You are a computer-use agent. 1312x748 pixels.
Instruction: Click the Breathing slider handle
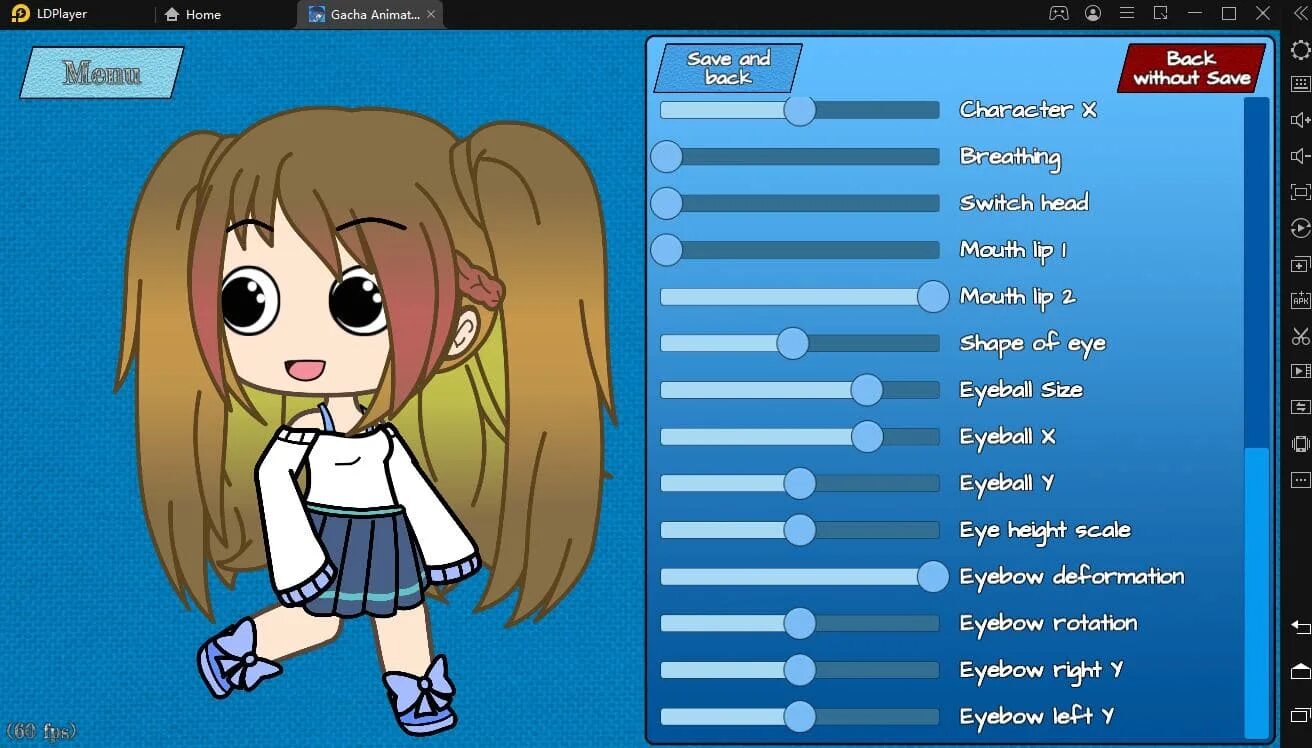666,157
